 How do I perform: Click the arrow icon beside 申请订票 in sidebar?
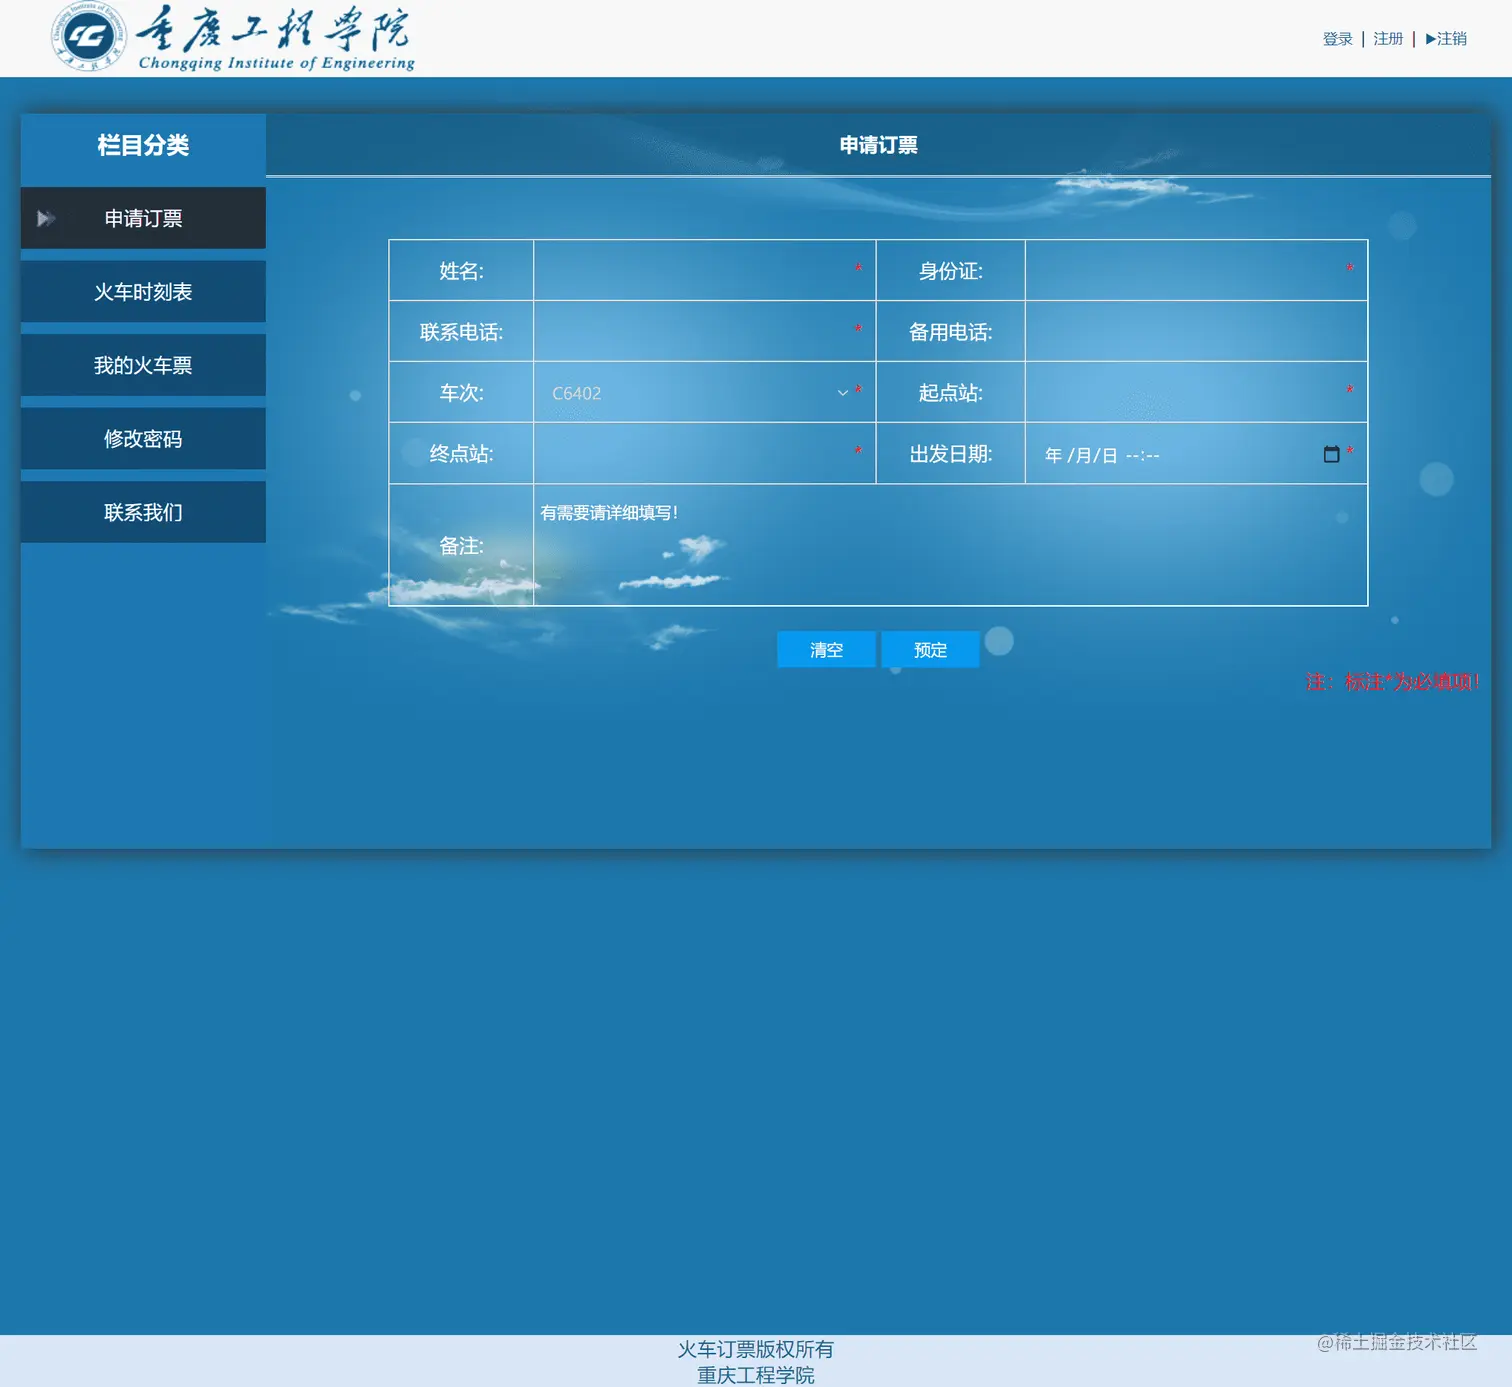(45, 218)
